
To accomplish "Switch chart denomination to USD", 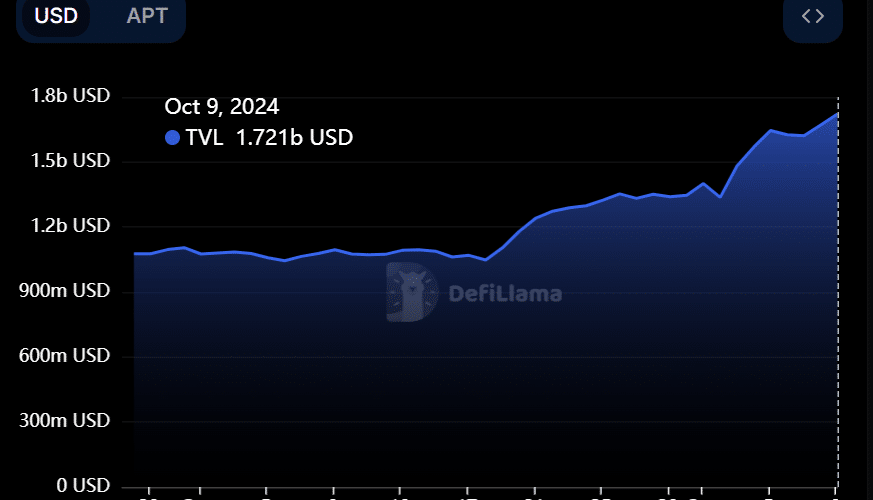I will 56,16.
